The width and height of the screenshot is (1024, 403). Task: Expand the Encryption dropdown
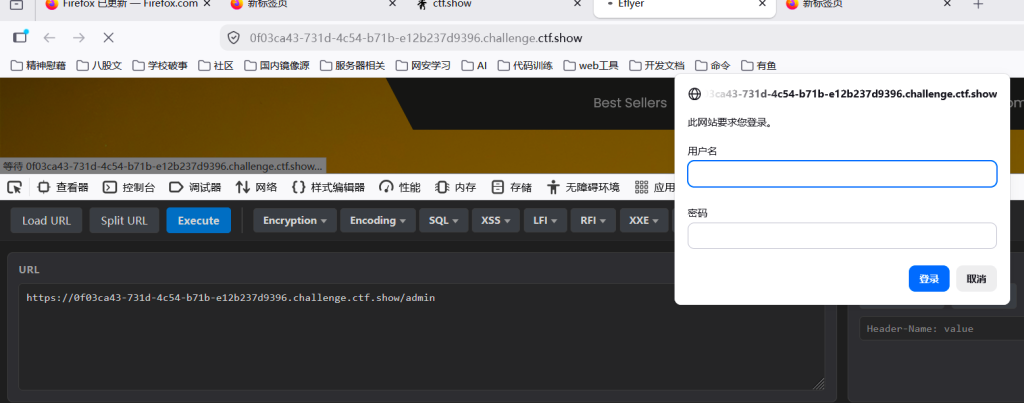point(295,221)
